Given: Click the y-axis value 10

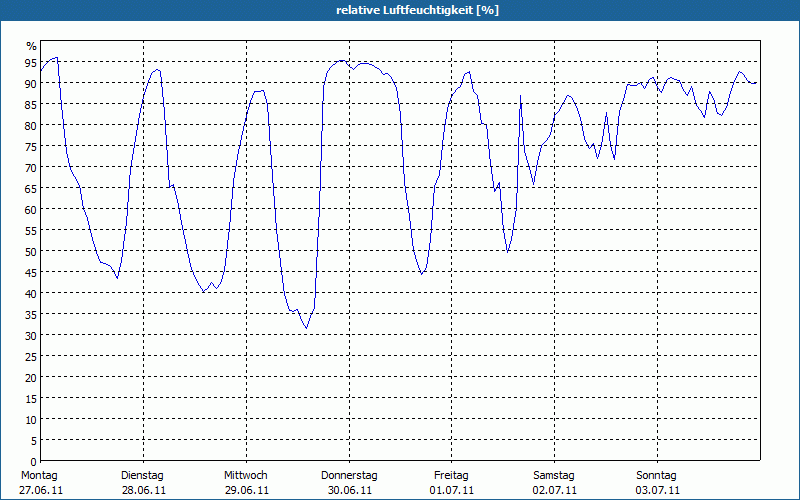Looking at the screenshot, I should click(x=31, y=420).
